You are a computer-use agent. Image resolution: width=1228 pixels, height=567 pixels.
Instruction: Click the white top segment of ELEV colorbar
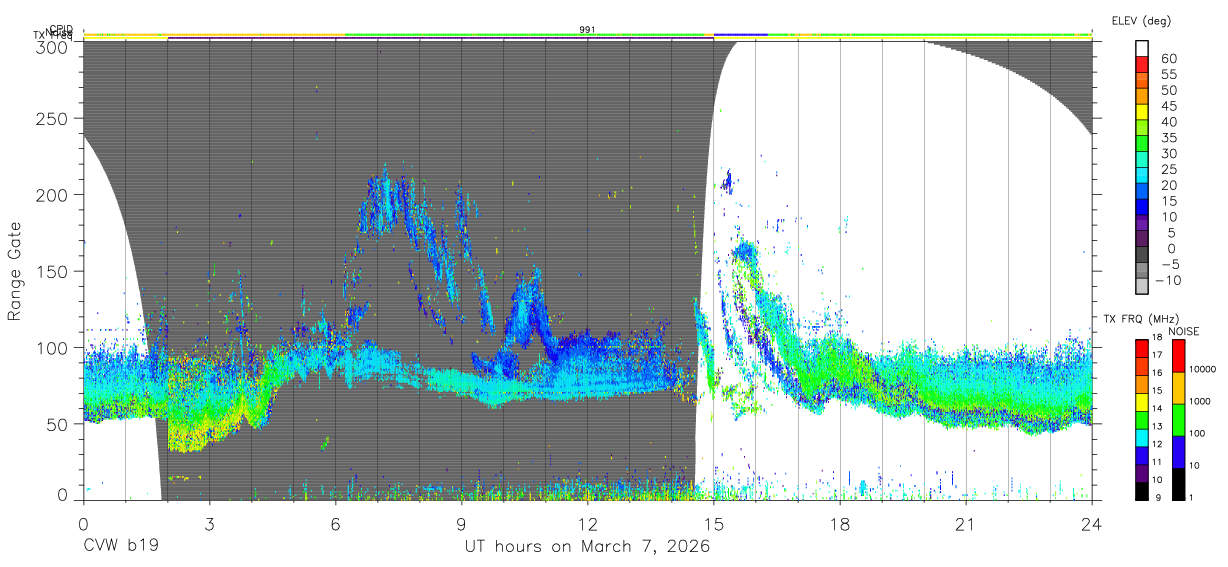[1143, 48]
